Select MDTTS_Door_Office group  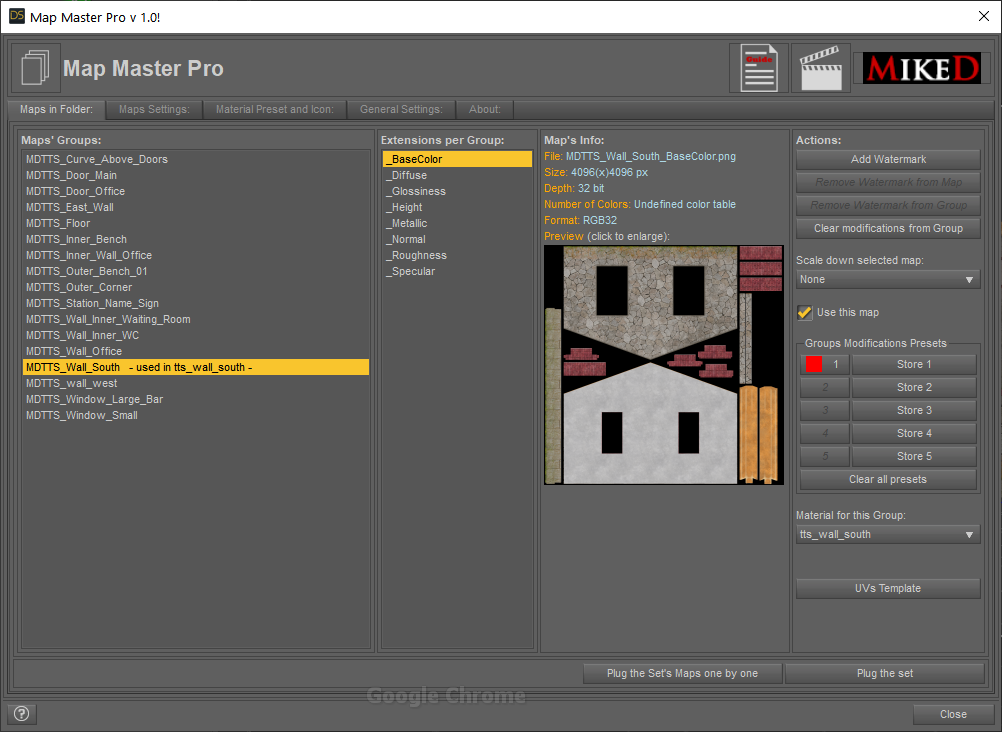(x=196, y=191)
